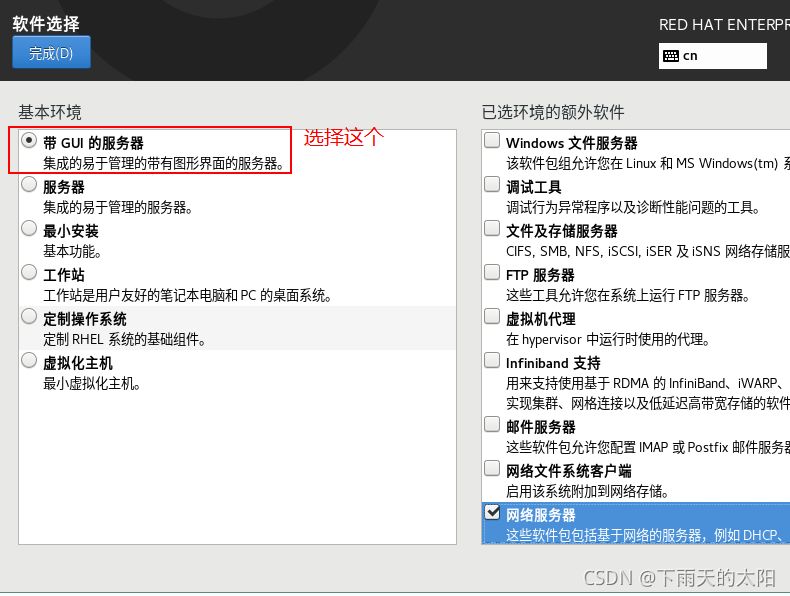The width and height of the screenshot is (790, 596).
Task: Click the keyboard icon beside cn
Action: click(x=671, y=56)
